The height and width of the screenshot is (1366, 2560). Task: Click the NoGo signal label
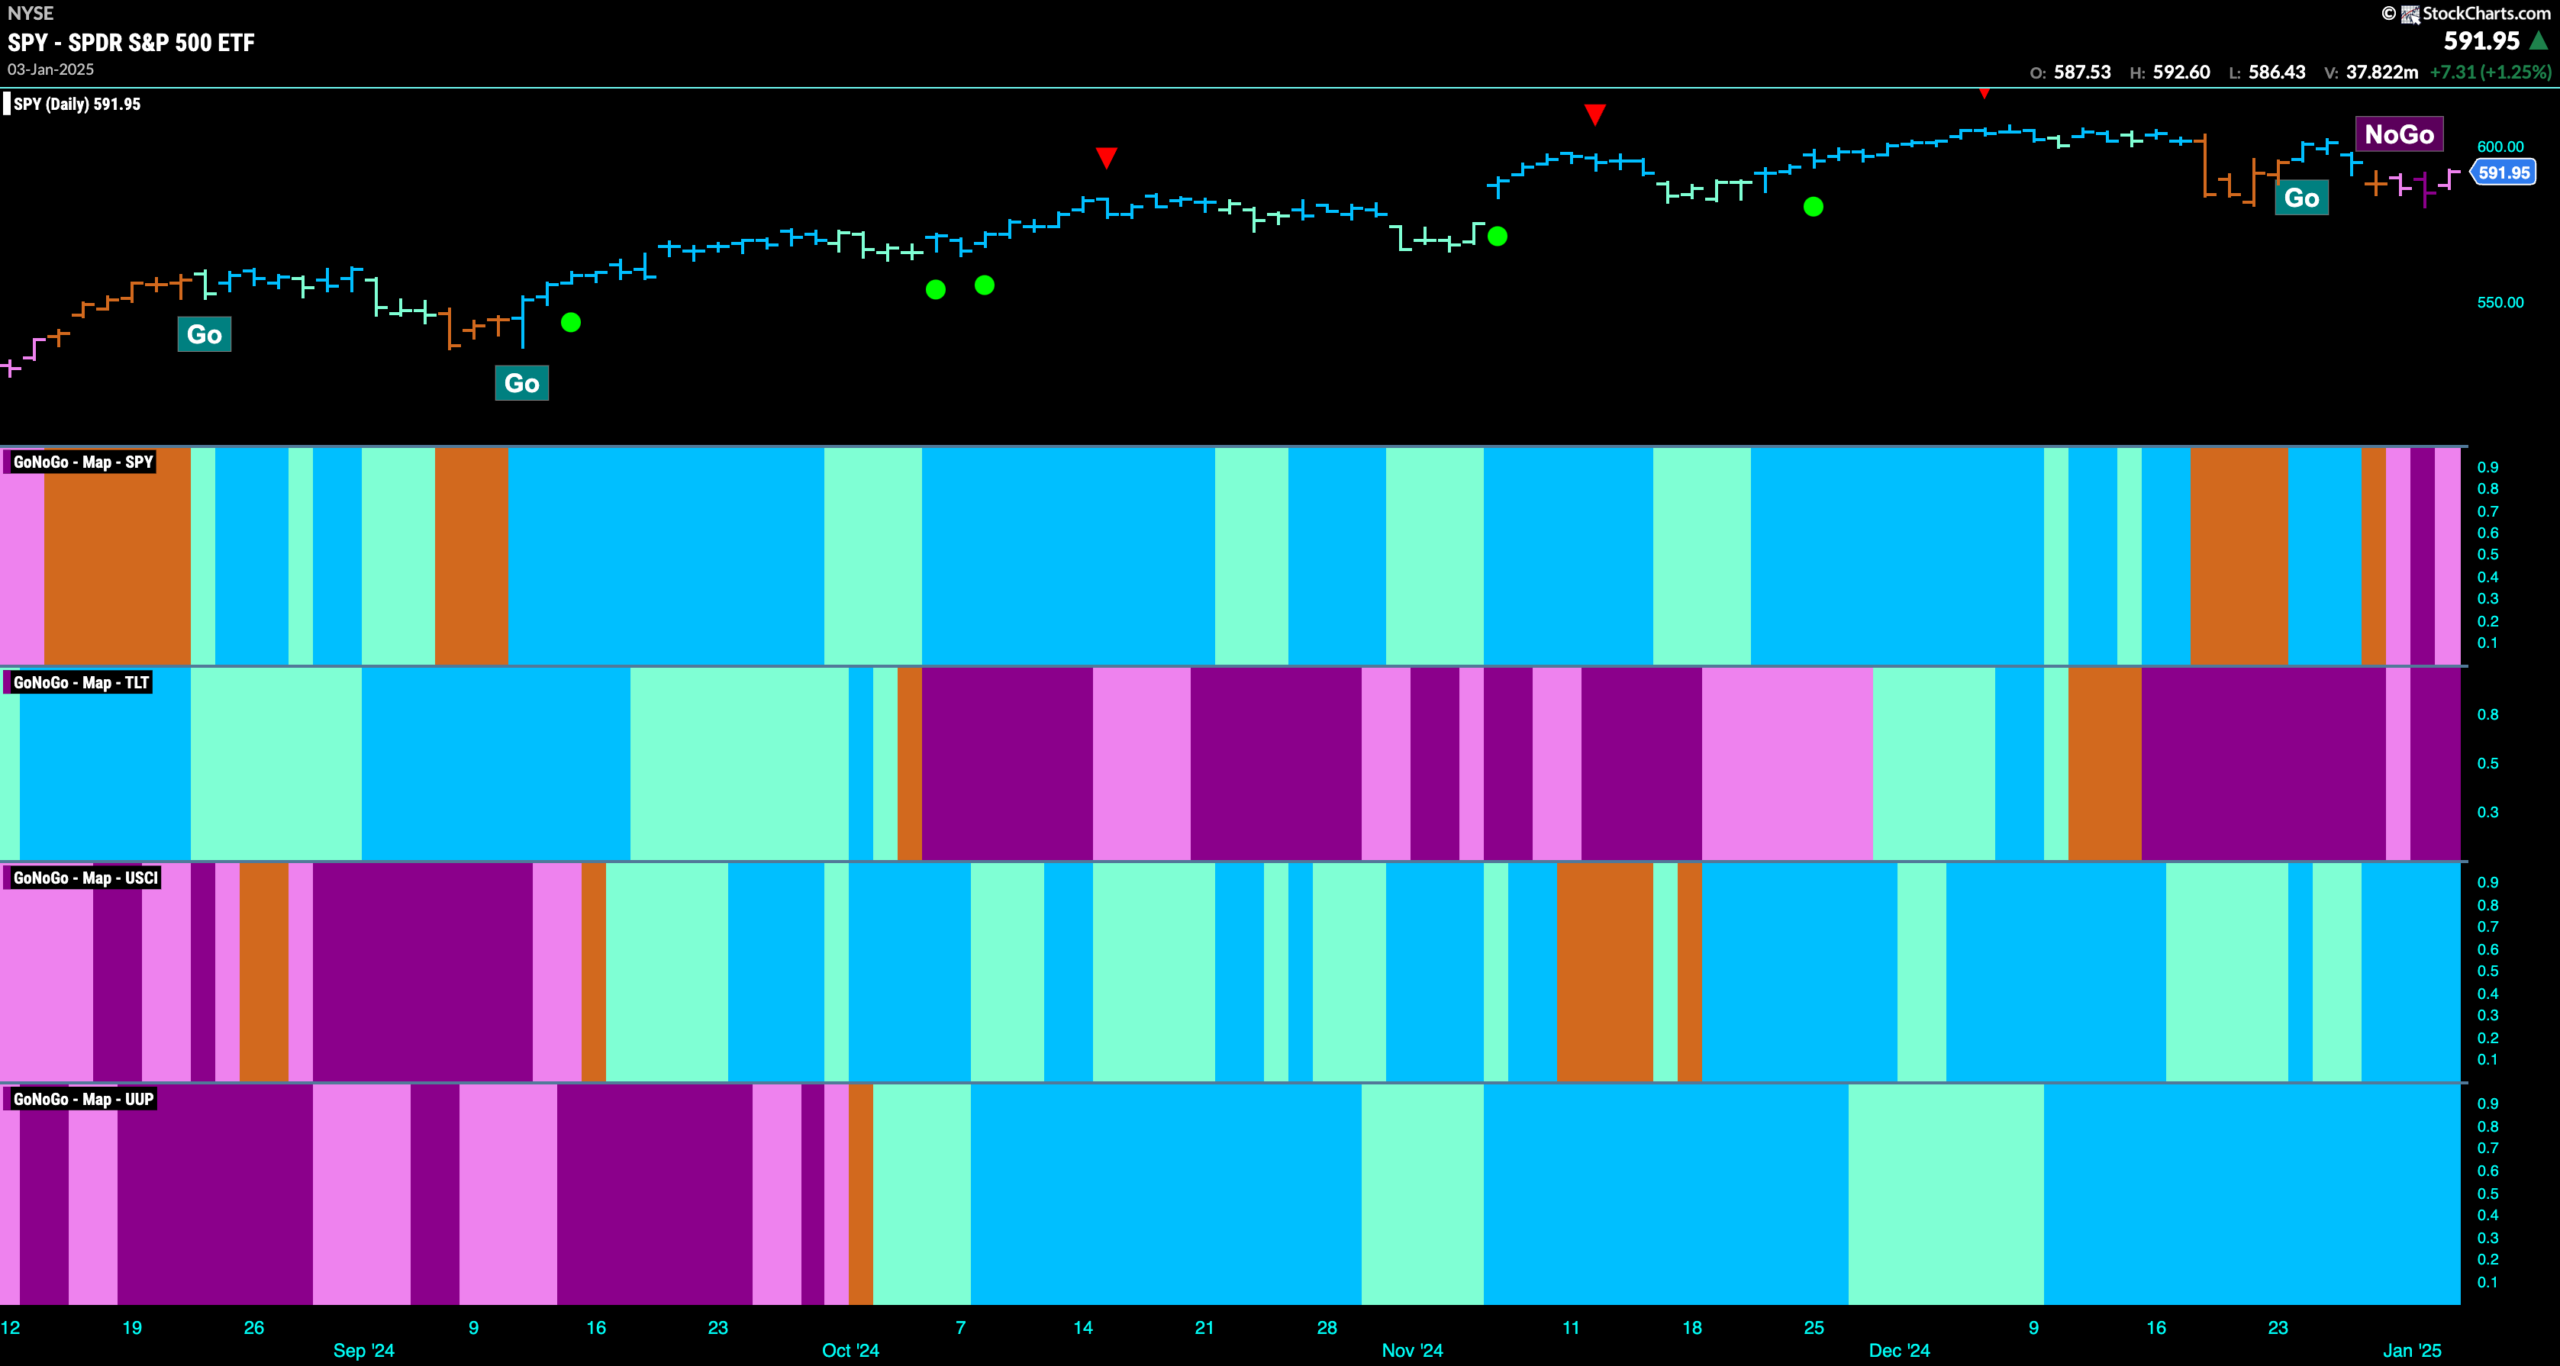point(2399,134)
